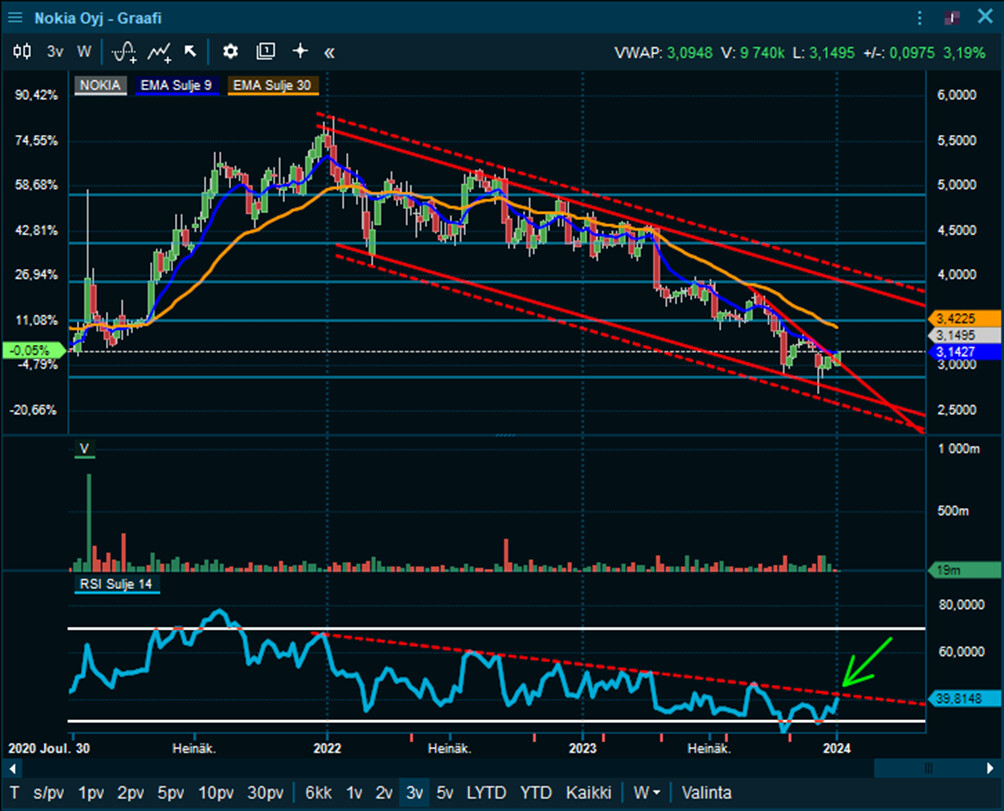The image size is (1004, 811).
Task: Click the EMA Sulje 9 legend label
Action: click(176, 86)
